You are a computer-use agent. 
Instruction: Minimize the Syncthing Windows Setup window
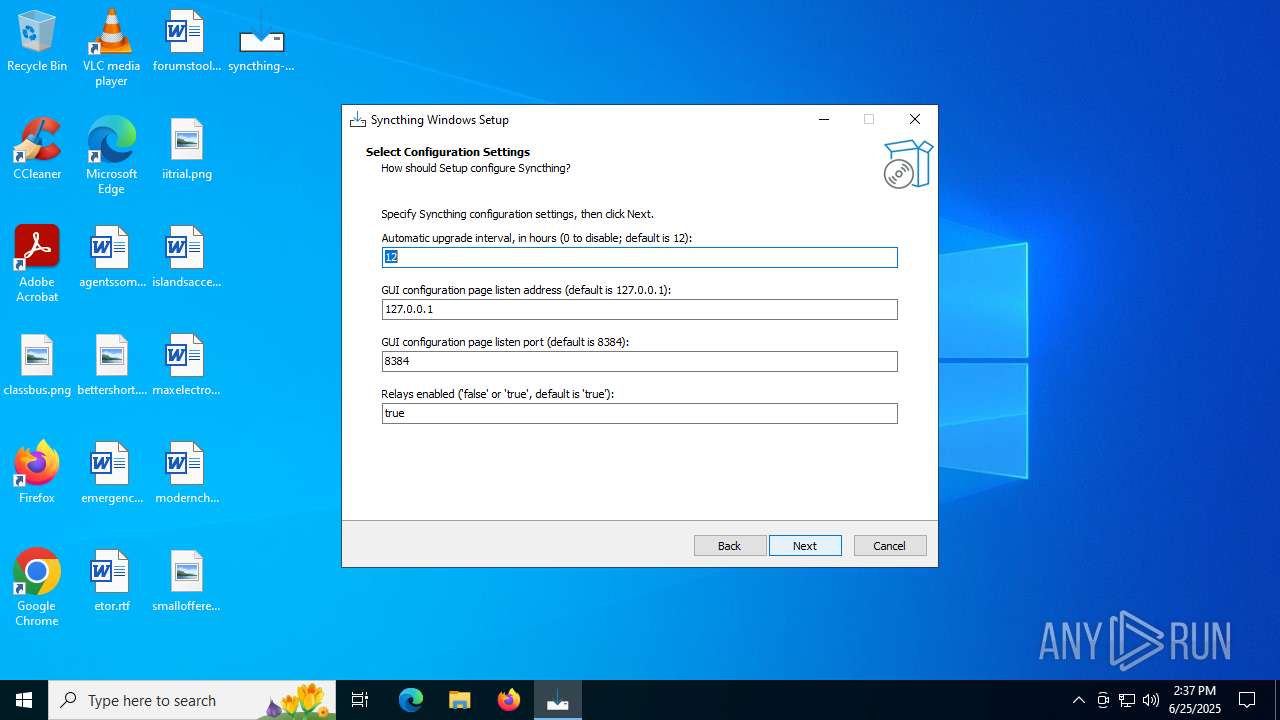(824, 119)
